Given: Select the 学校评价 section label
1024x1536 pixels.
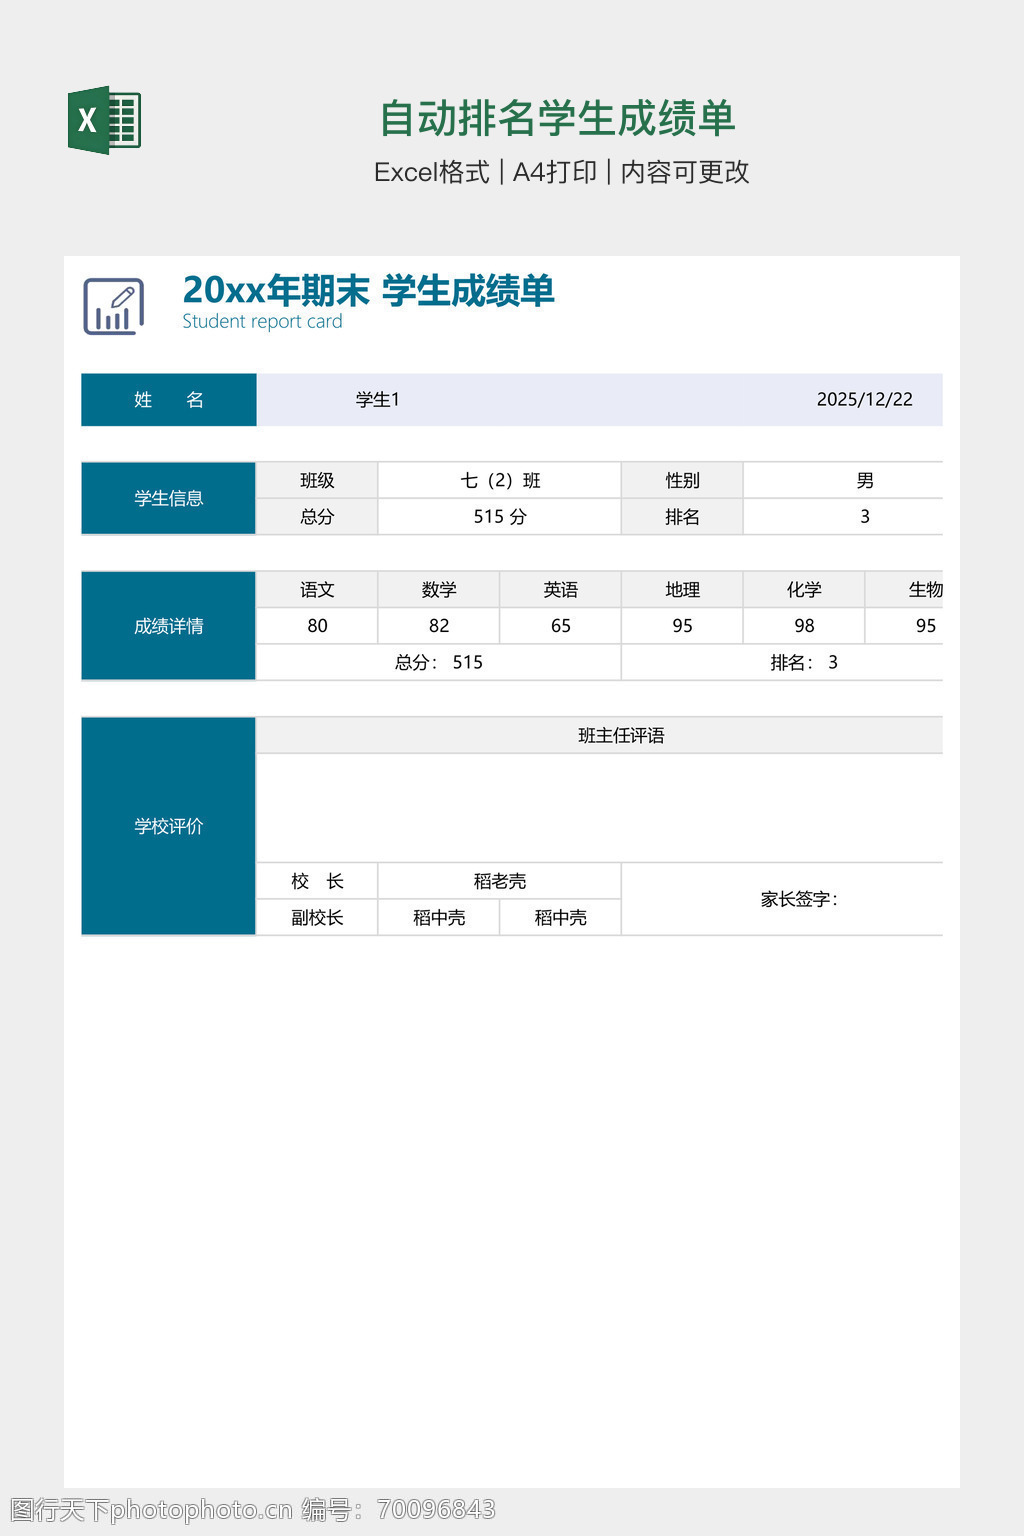Looking at the screenshot, I should (169, 826).
